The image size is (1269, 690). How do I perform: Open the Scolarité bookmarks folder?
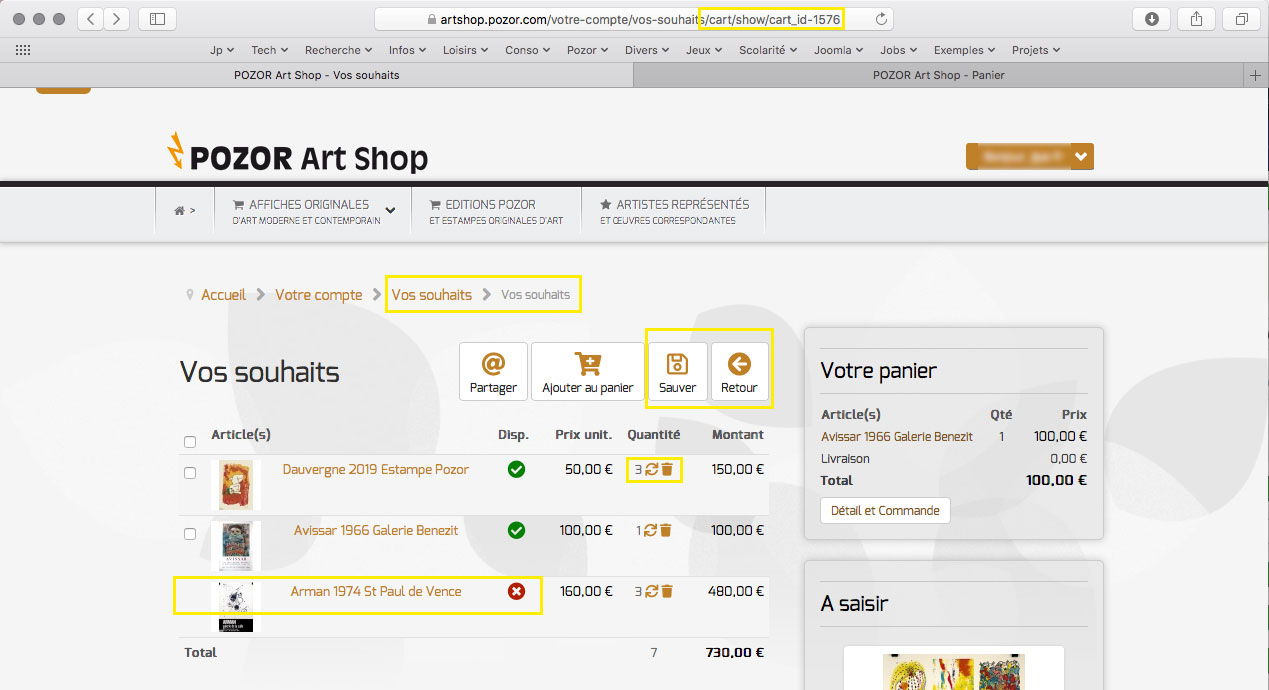point(768,50)
